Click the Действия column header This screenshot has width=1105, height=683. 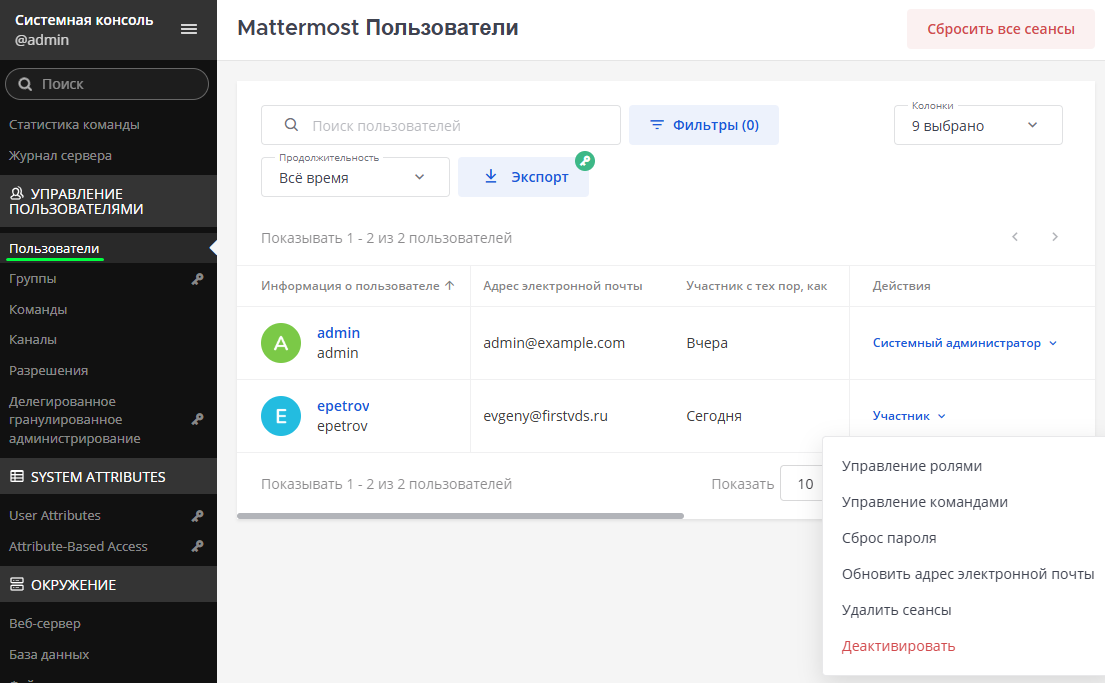click(x=901, y=285)
